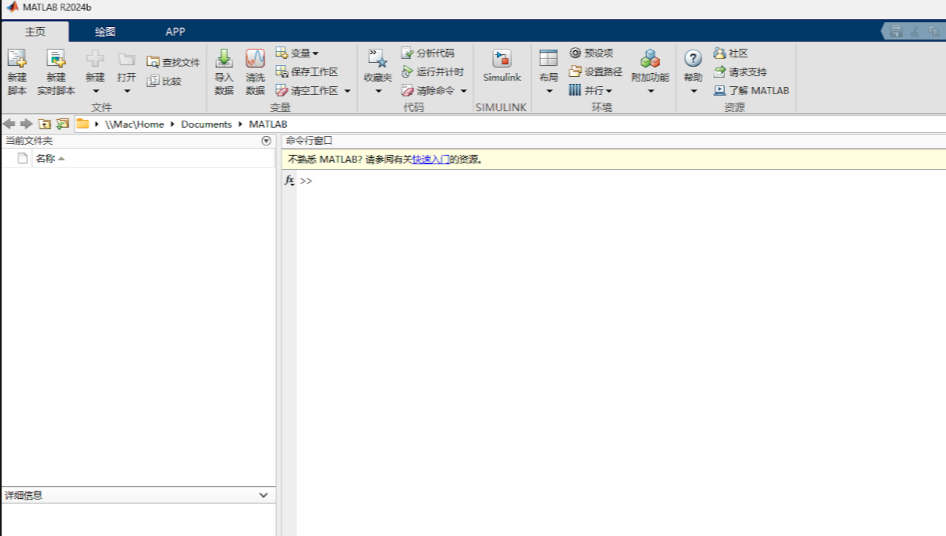
Task: Click the 帮助 (Help) question mark icon
Action: coord(693,59)
